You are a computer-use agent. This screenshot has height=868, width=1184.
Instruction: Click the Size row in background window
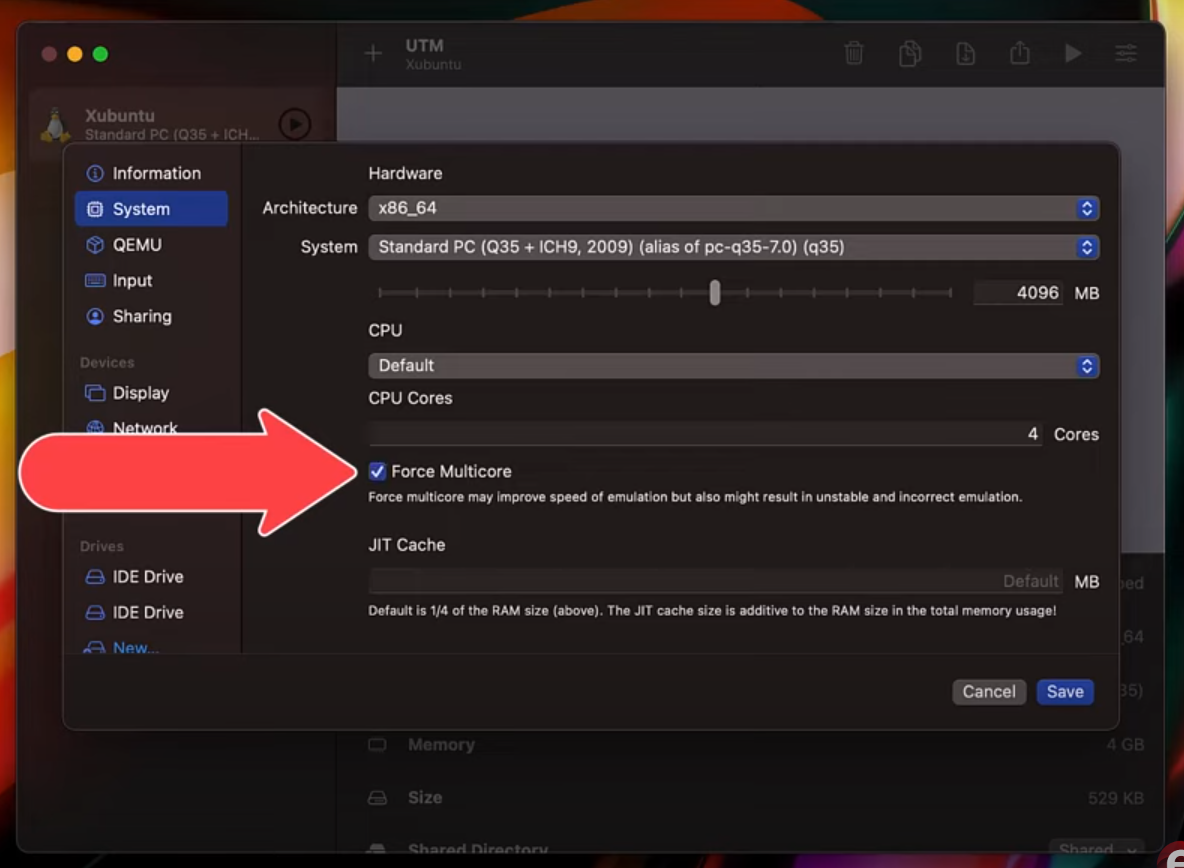(755, 798)
